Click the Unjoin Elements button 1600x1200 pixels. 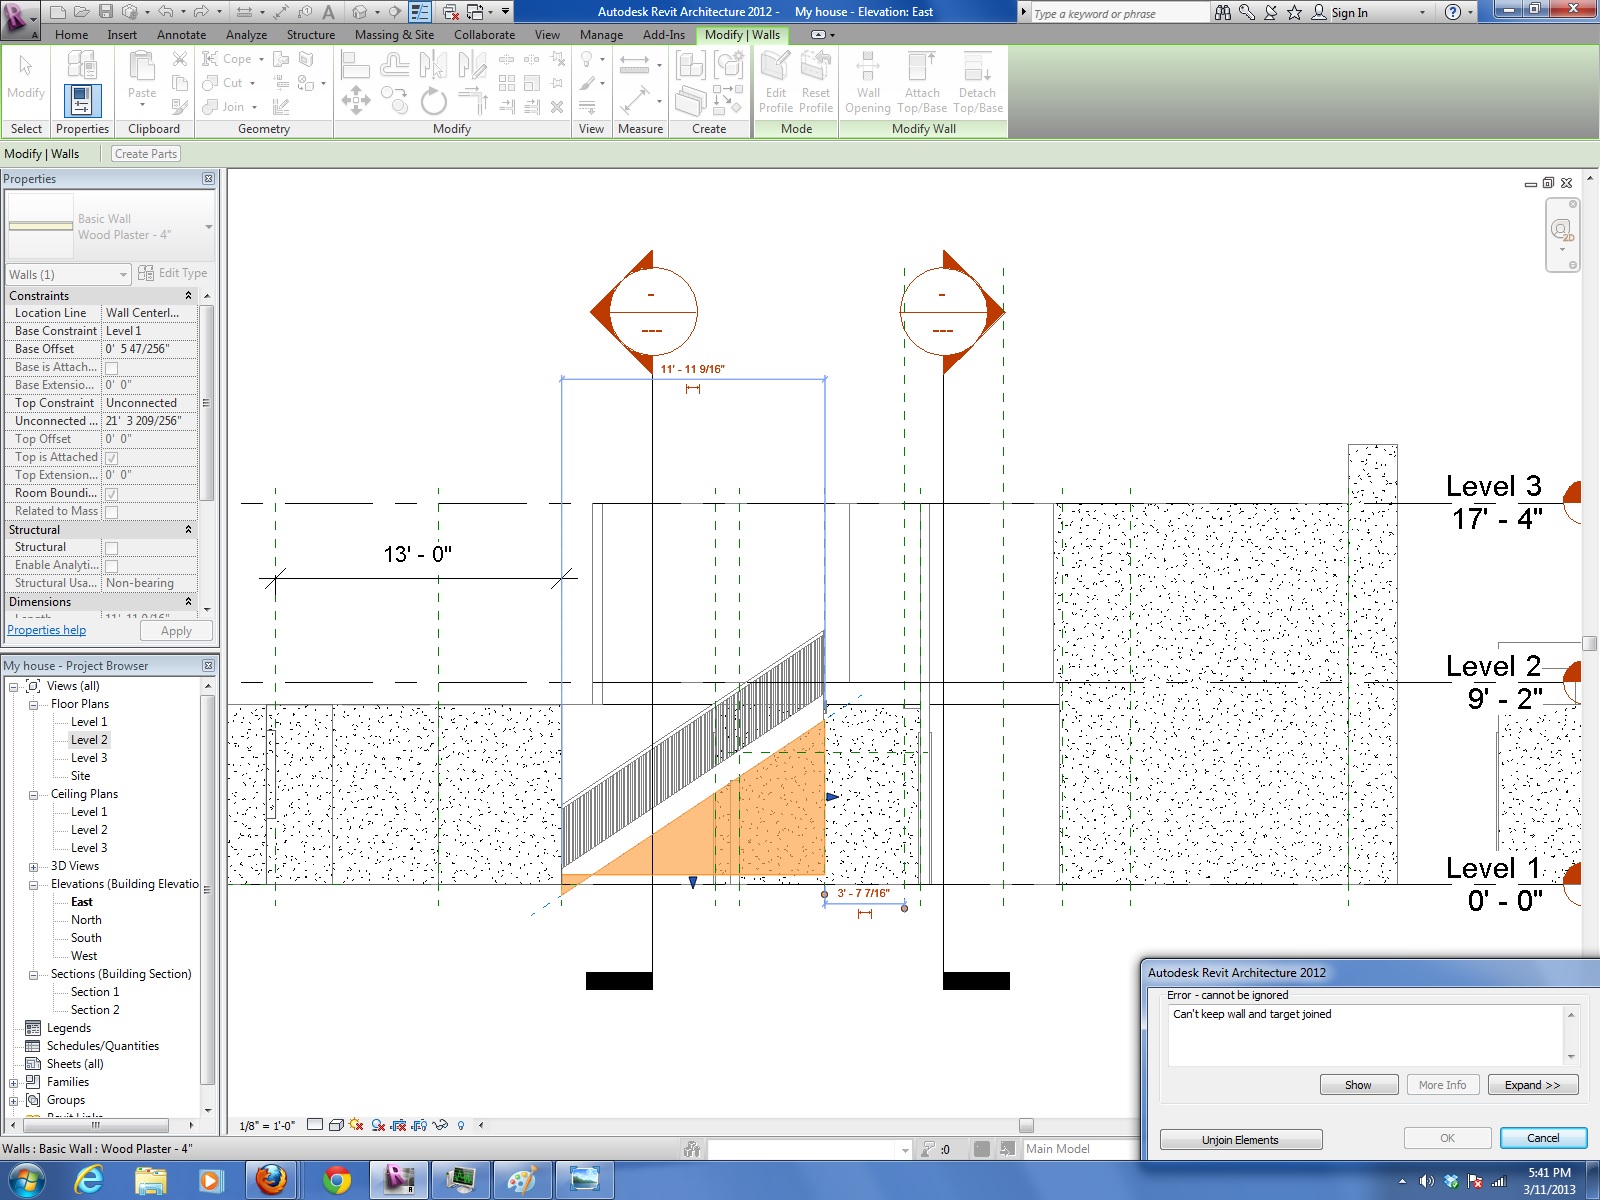pyautogui.click(x=1240, y=1140)
